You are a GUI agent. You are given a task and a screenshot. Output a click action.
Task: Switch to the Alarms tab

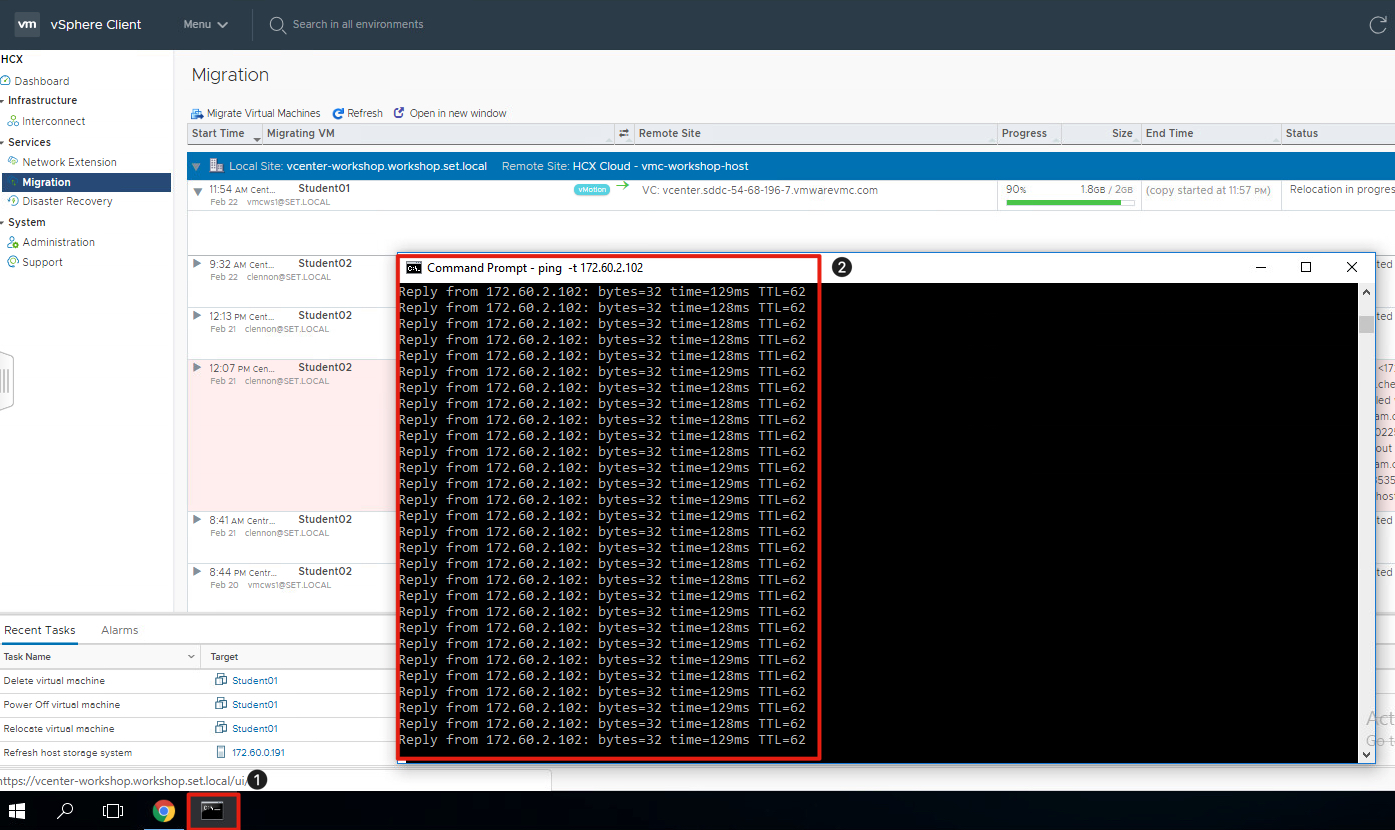tap(119, 630)
